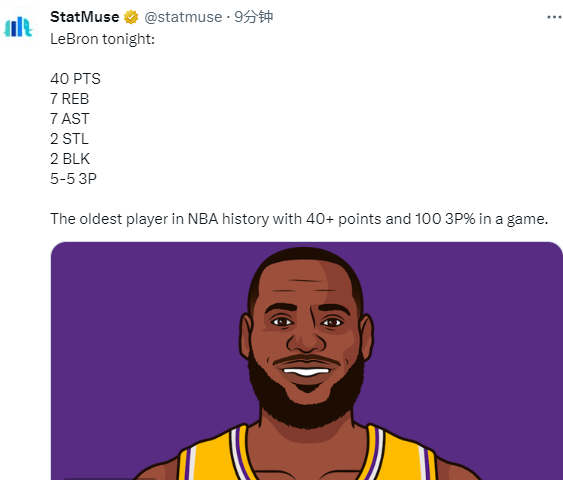Select the '7 REB' stat line

[x=70, y=99]
